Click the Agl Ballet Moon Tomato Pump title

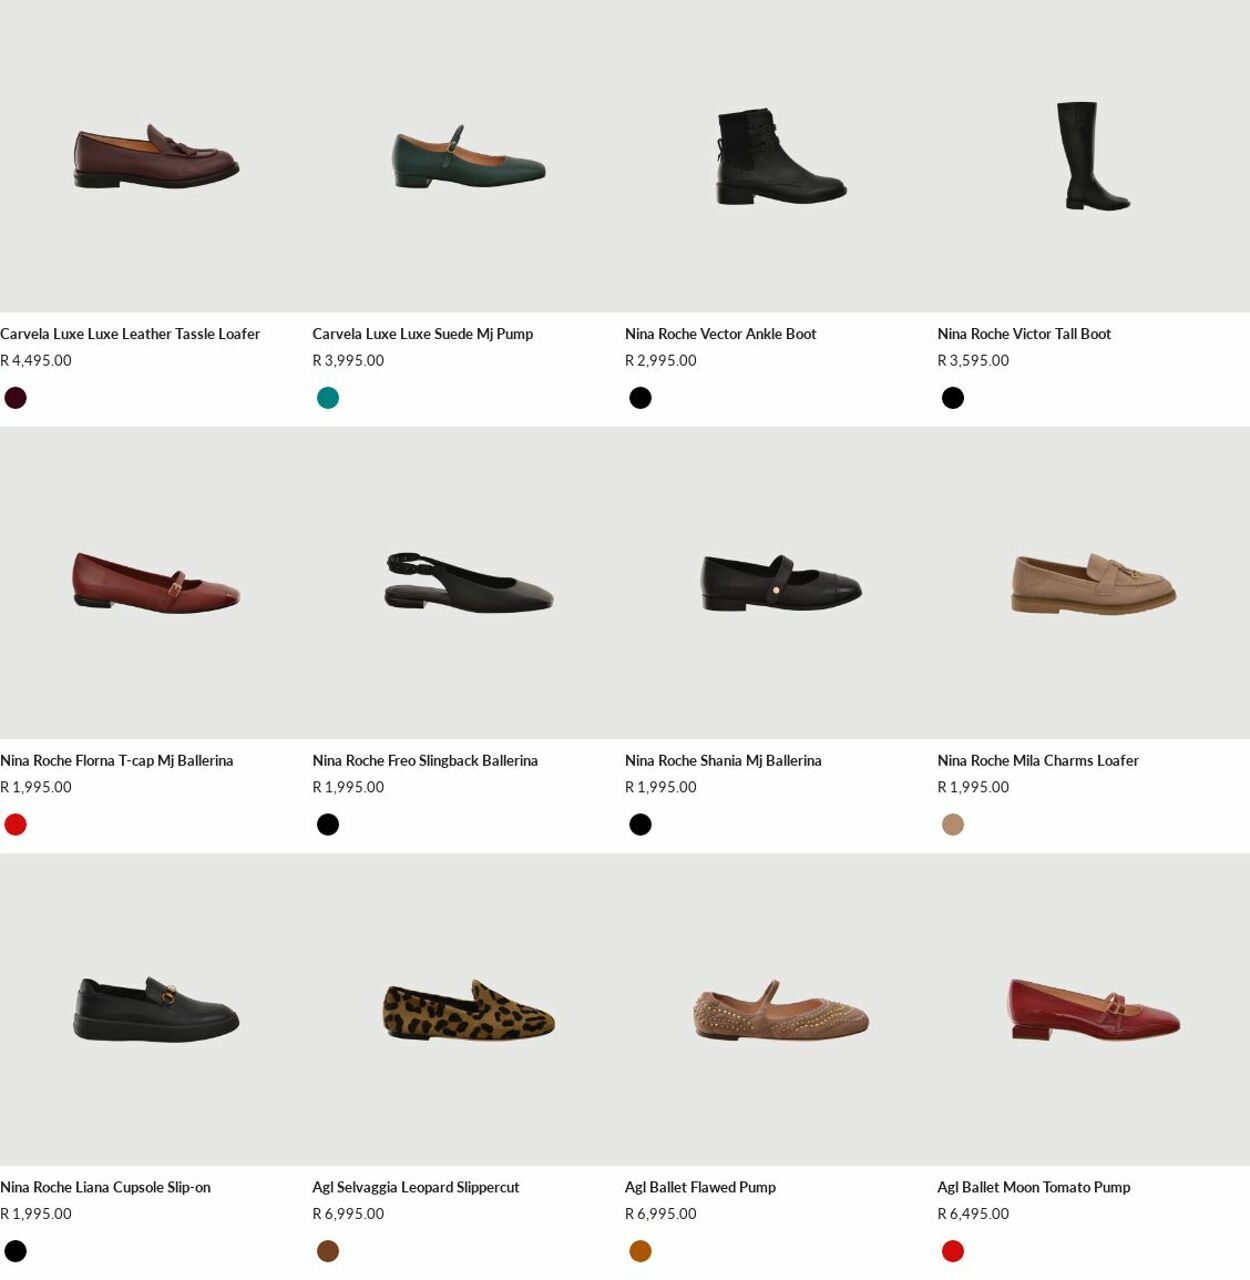[x=1034, y=1188]
